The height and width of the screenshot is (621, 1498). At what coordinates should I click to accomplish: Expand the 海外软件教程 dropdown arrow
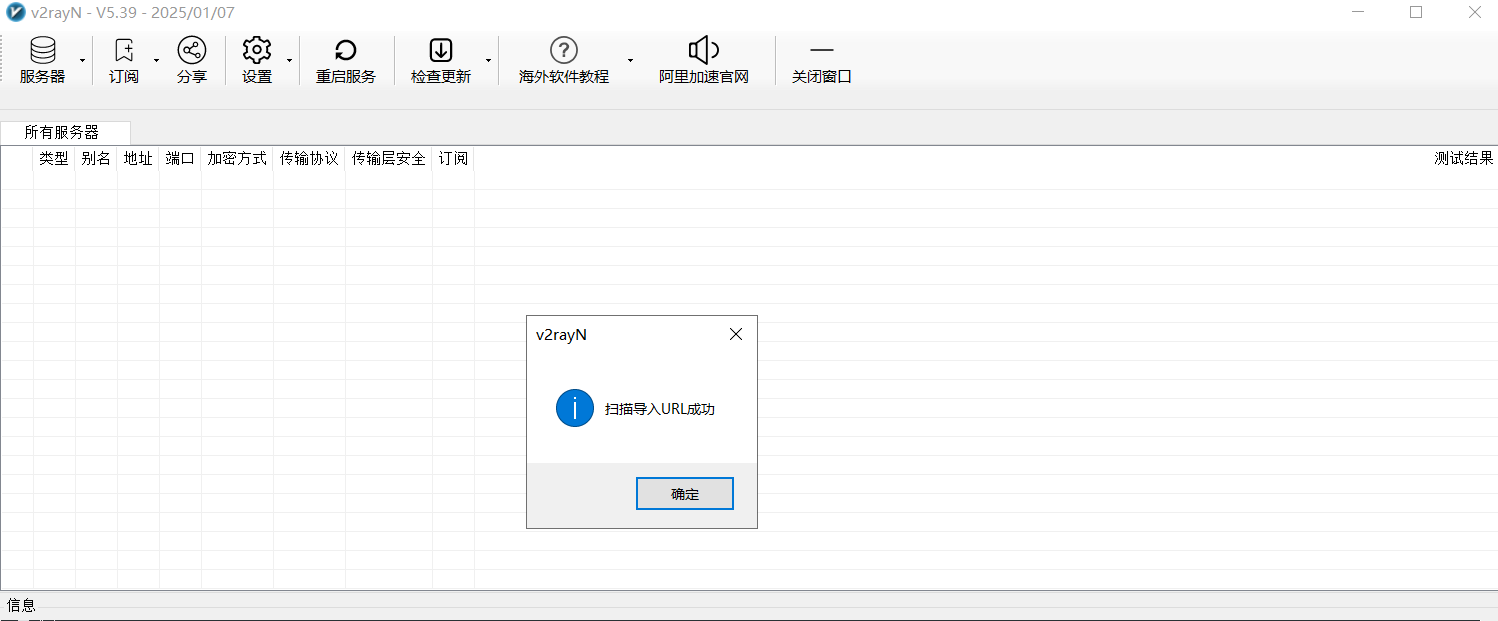click(630, 60)
